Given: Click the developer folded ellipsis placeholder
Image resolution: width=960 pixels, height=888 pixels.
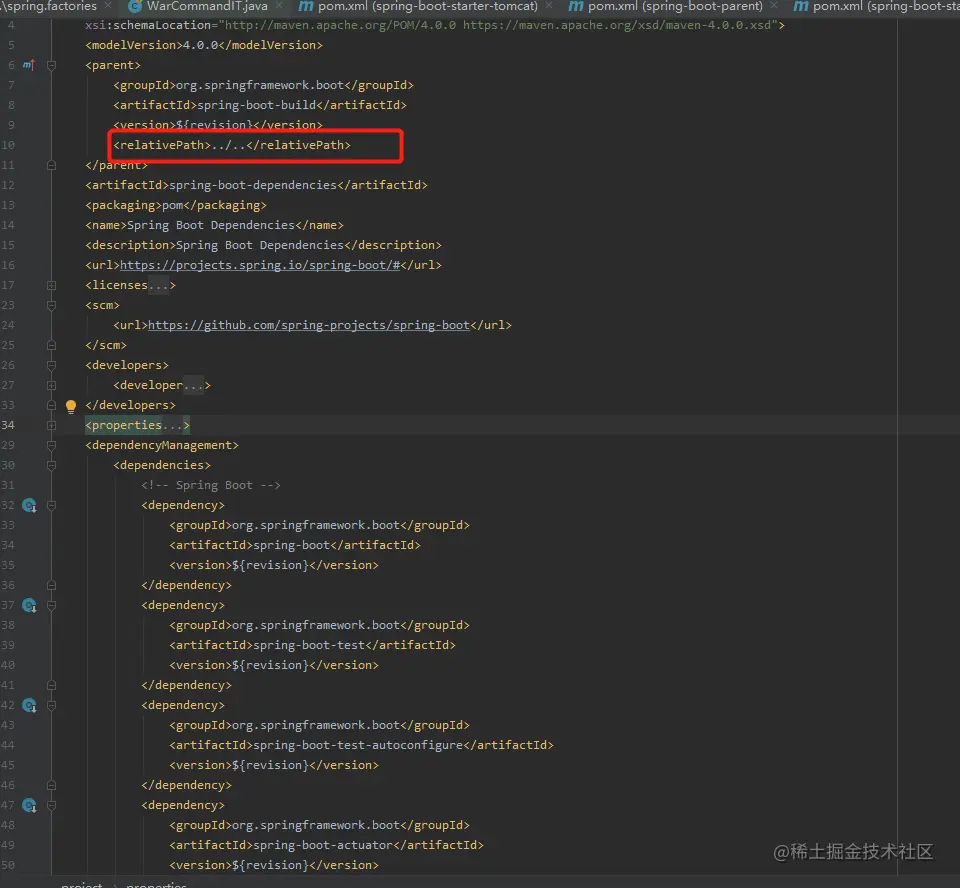Looking at the screenshot, I should coord(193,385).
